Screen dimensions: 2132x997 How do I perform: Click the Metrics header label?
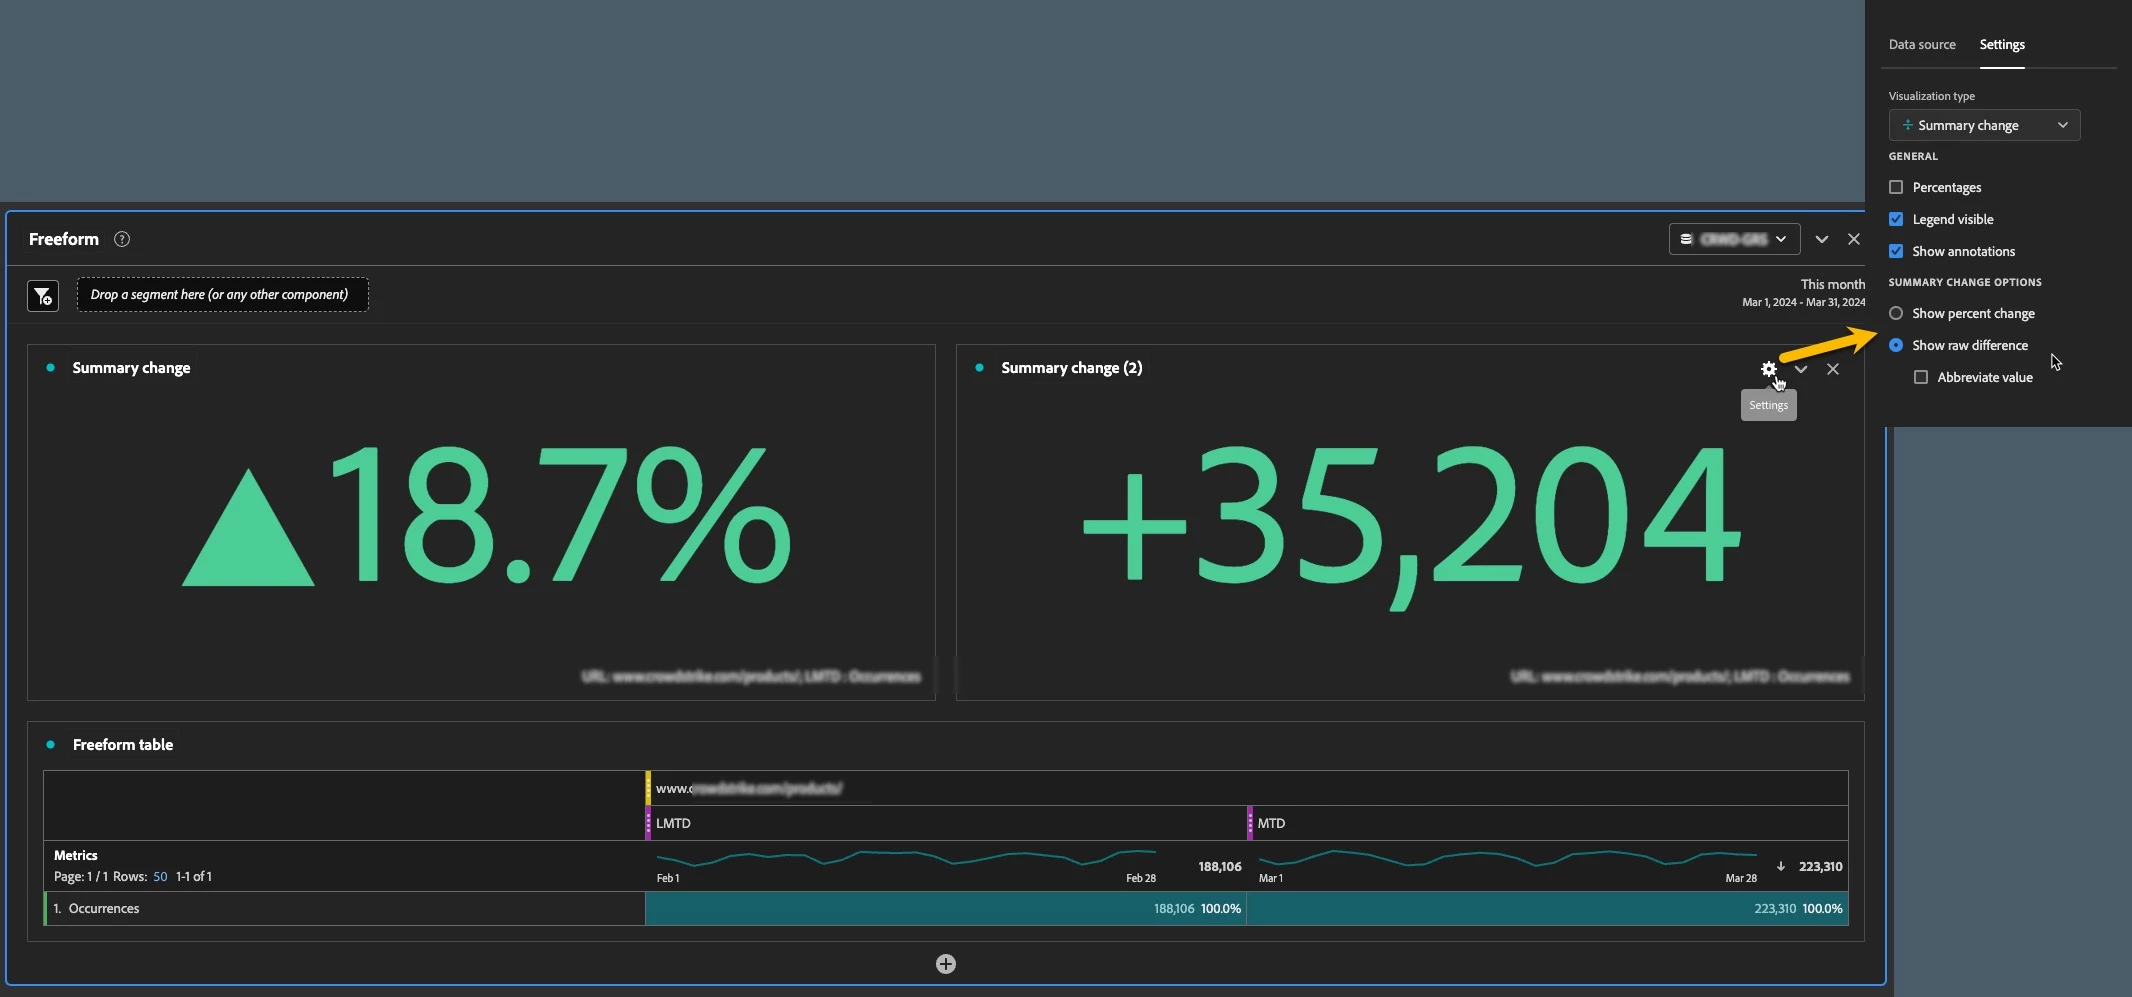(x=76, y=855)
